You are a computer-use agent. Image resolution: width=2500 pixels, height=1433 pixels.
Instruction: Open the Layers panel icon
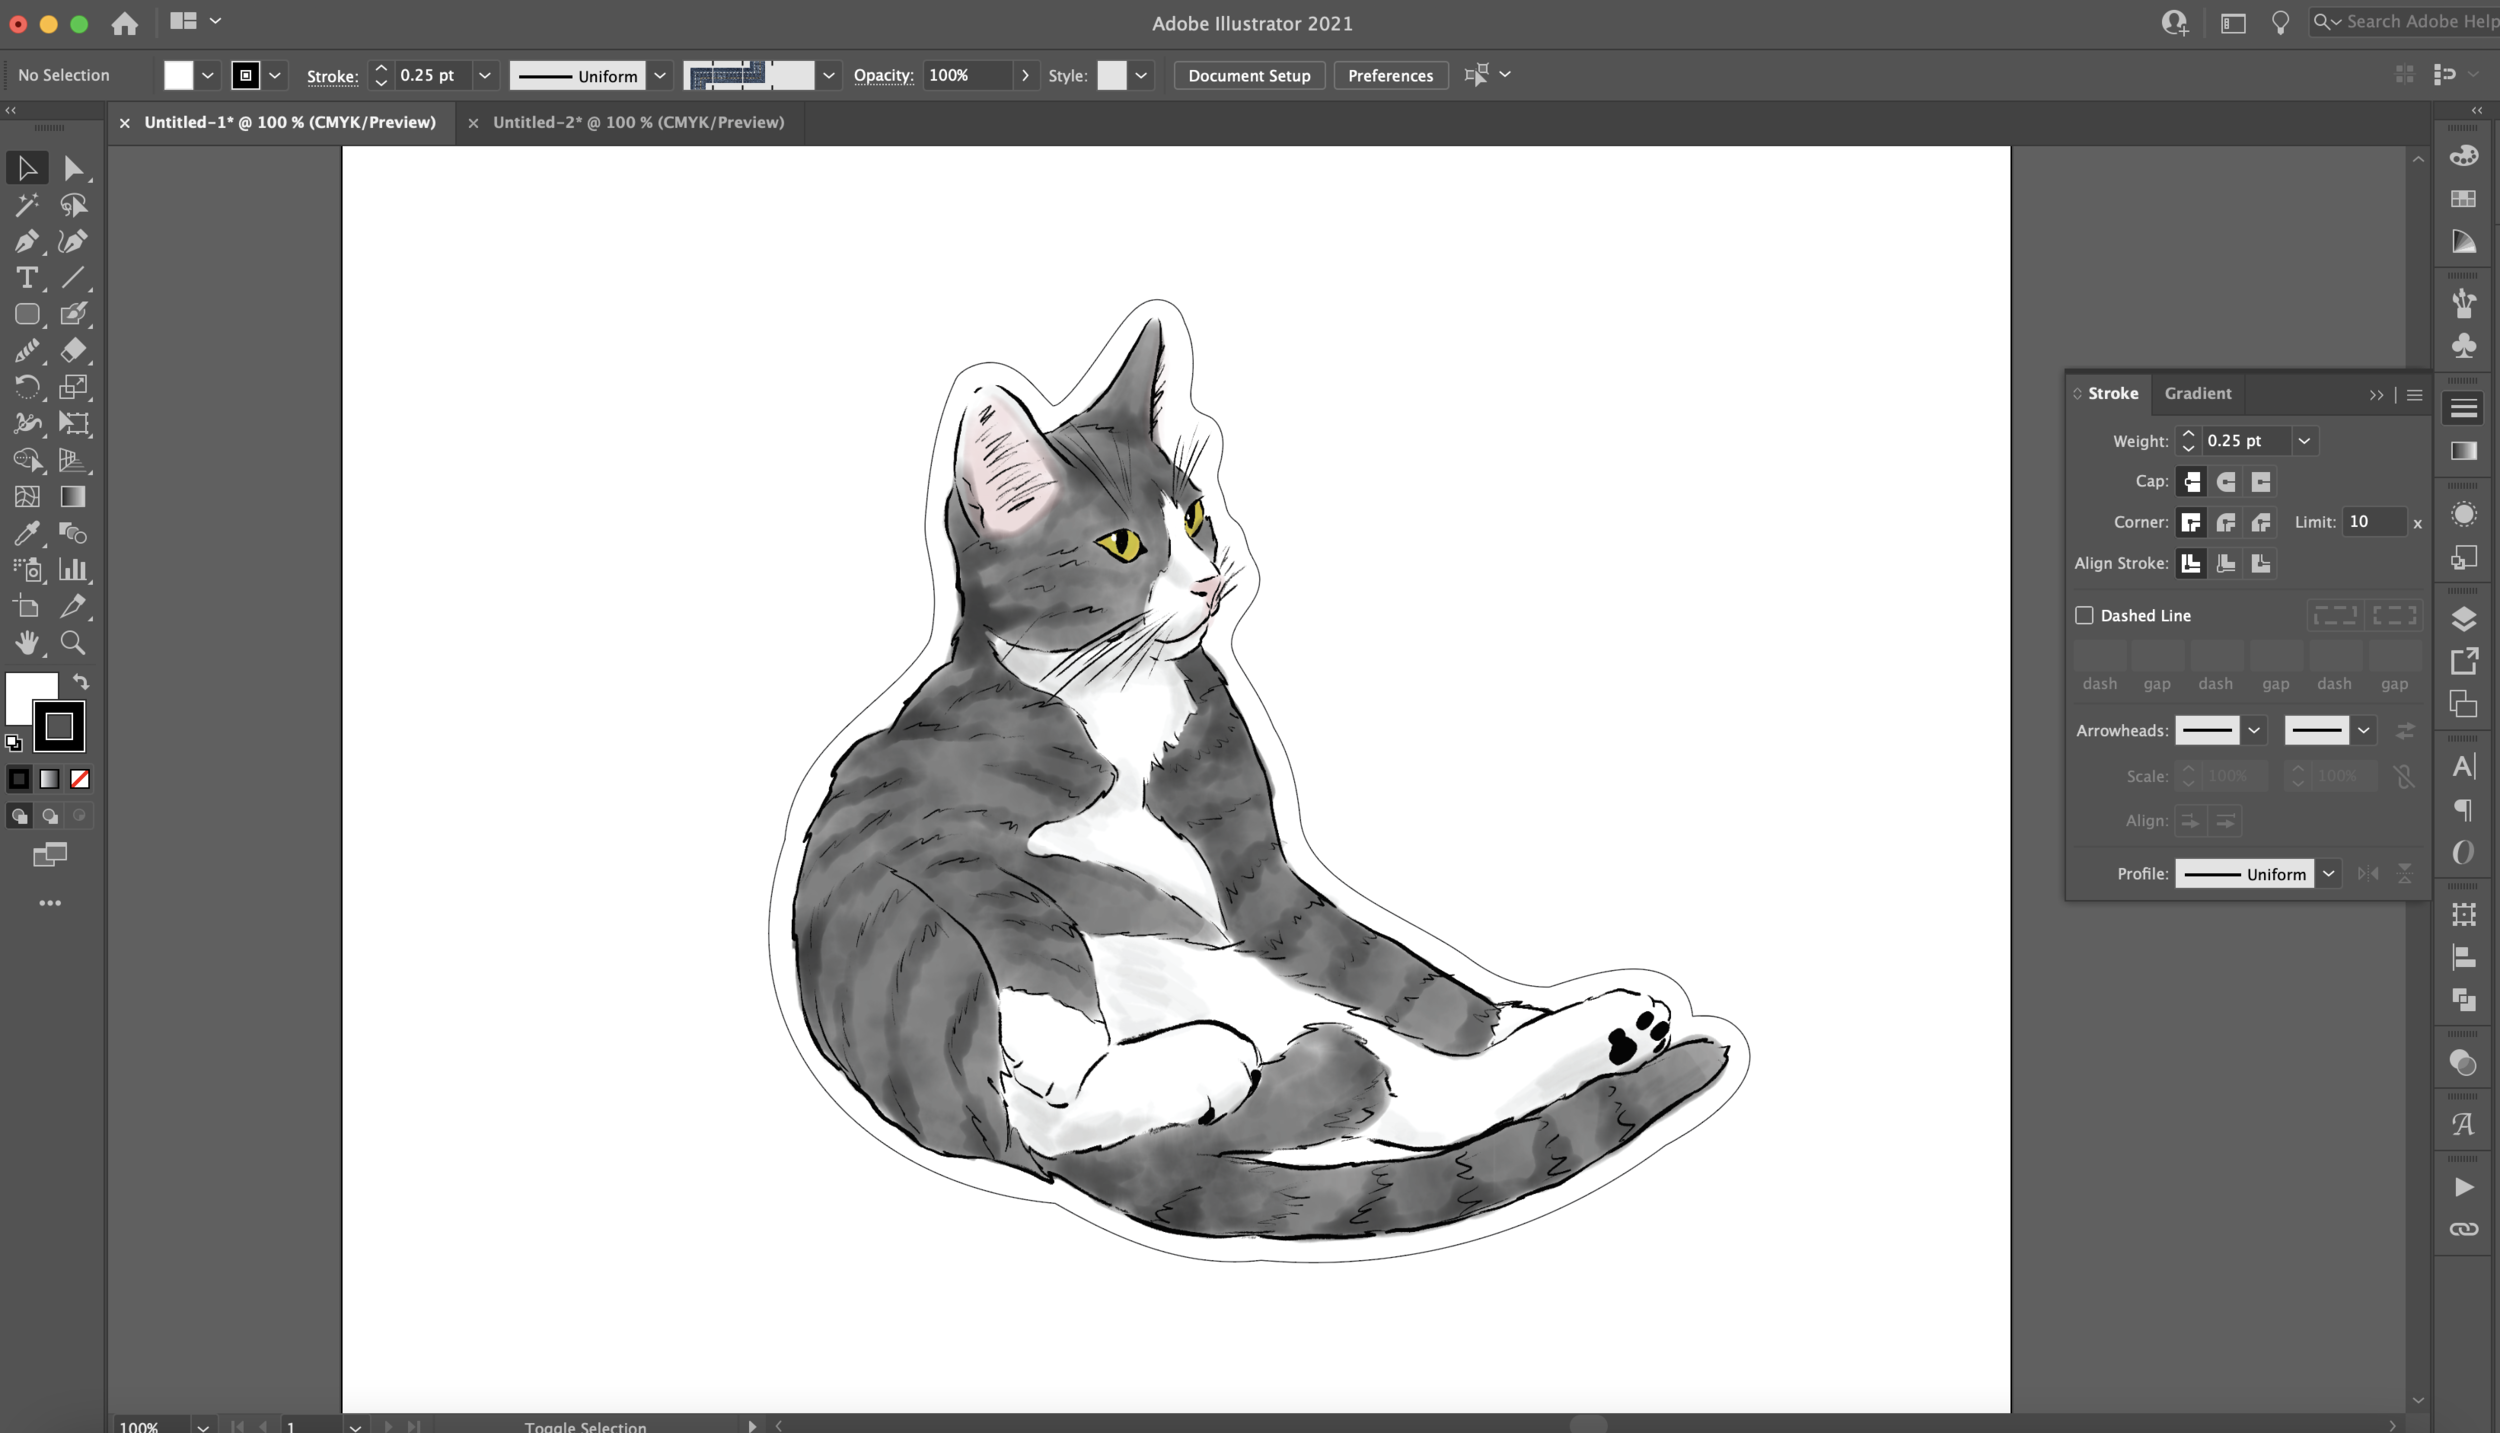pyautogui.click(x=2463, y=619)
